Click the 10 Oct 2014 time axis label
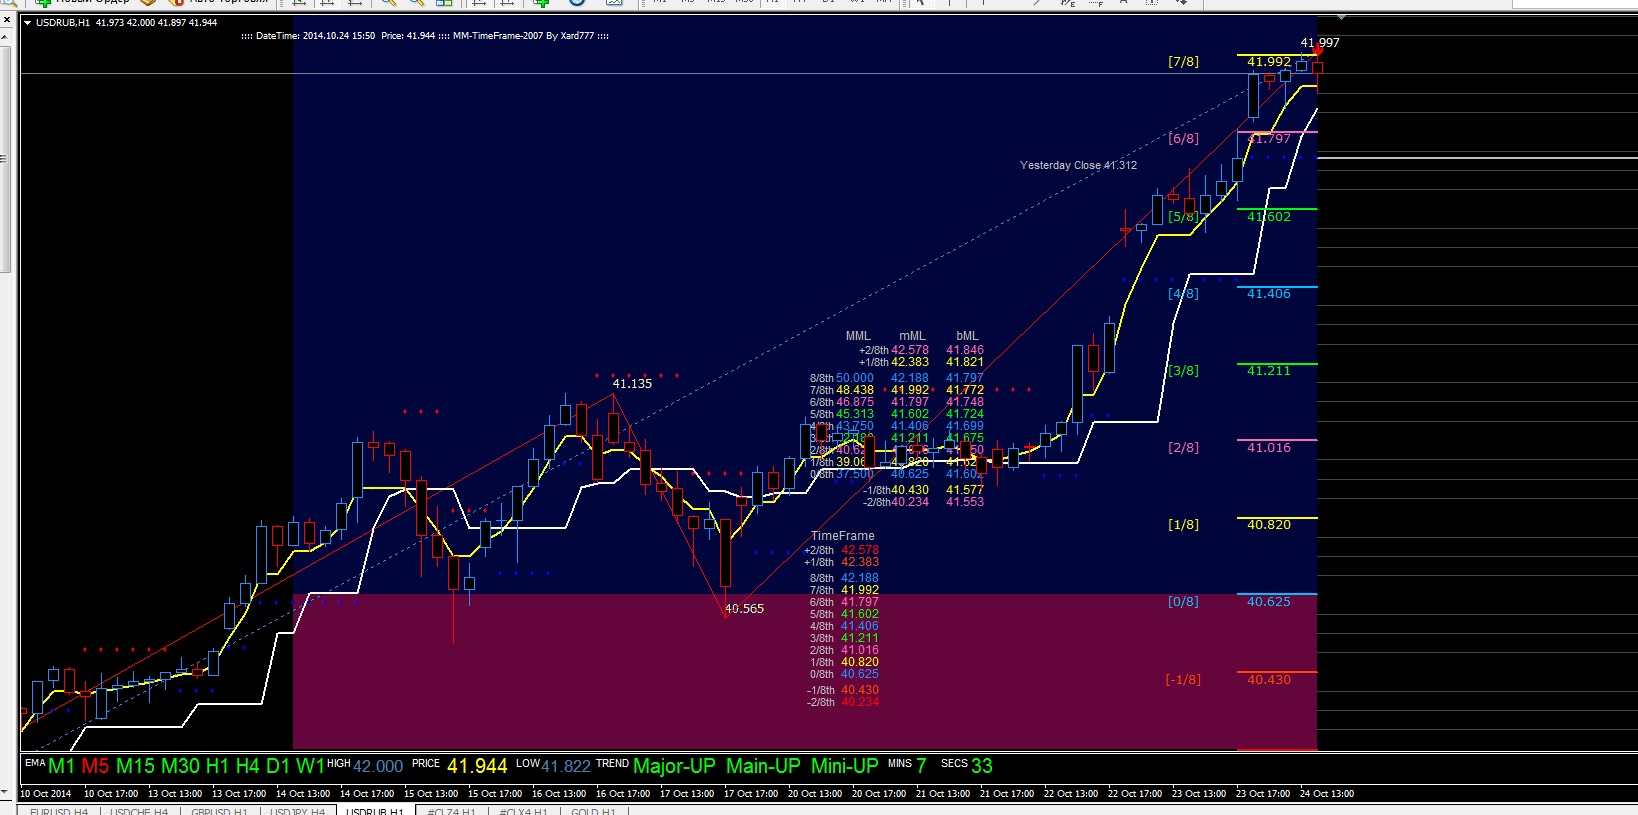The height and width of the screenshot is (815, 1638). [46, 794]
